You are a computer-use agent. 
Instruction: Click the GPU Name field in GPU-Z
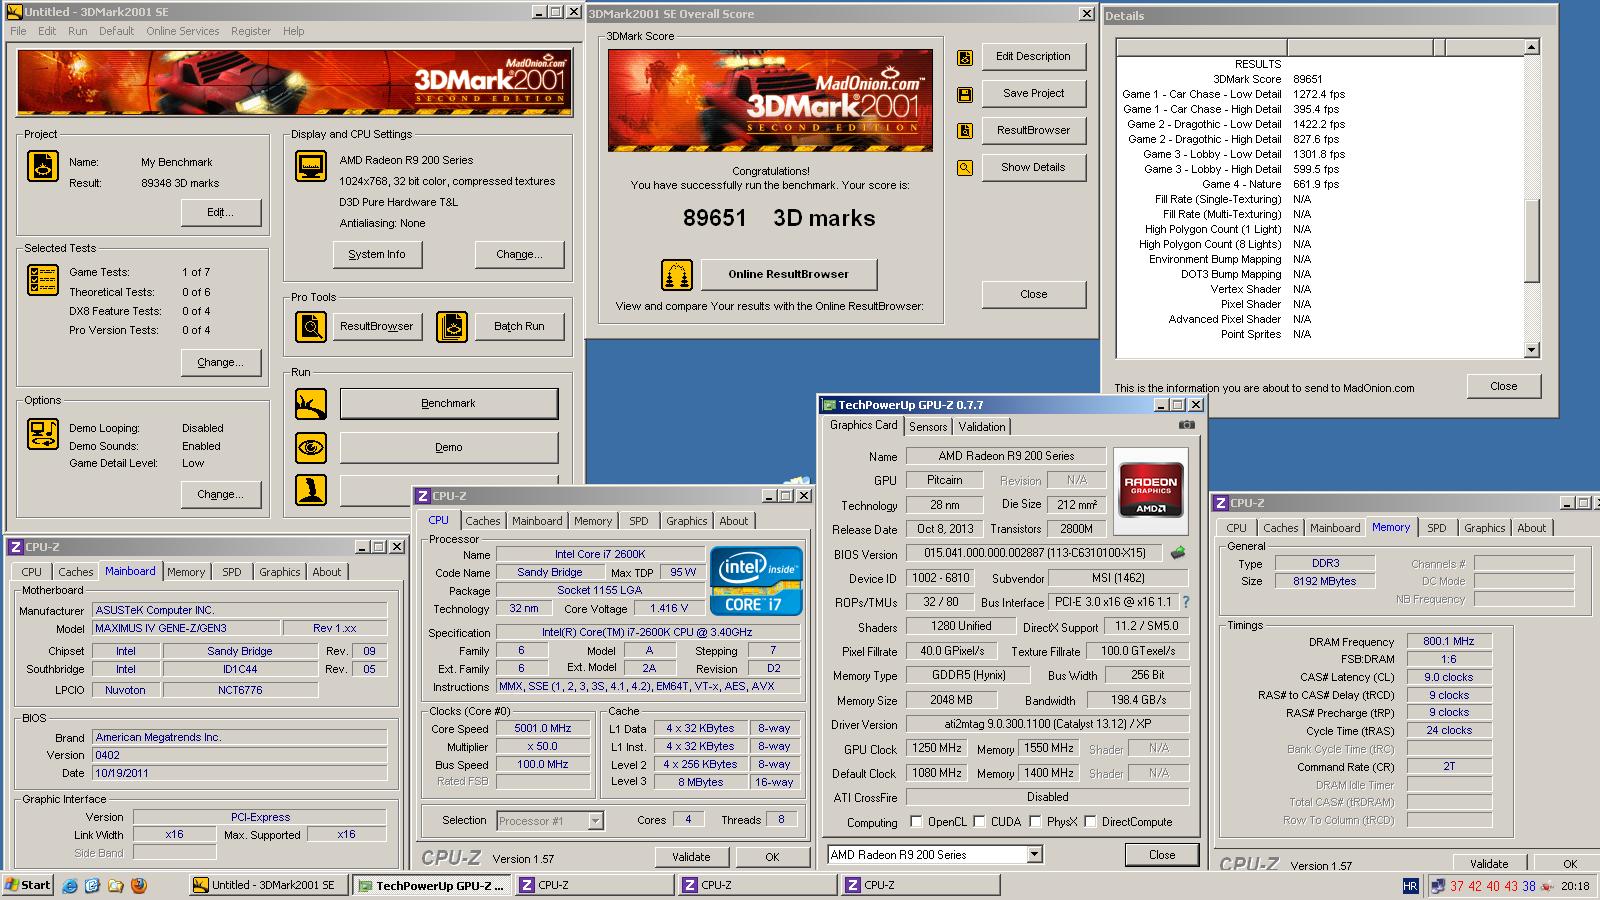tap(1006, 456)
